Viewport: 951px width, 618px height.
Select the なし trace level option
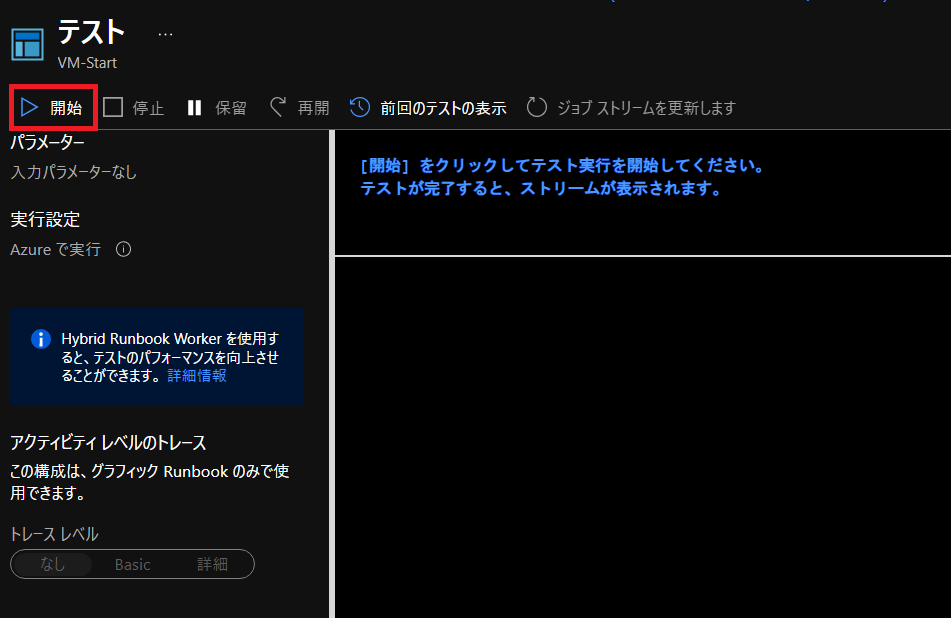[x=52, y=564]
